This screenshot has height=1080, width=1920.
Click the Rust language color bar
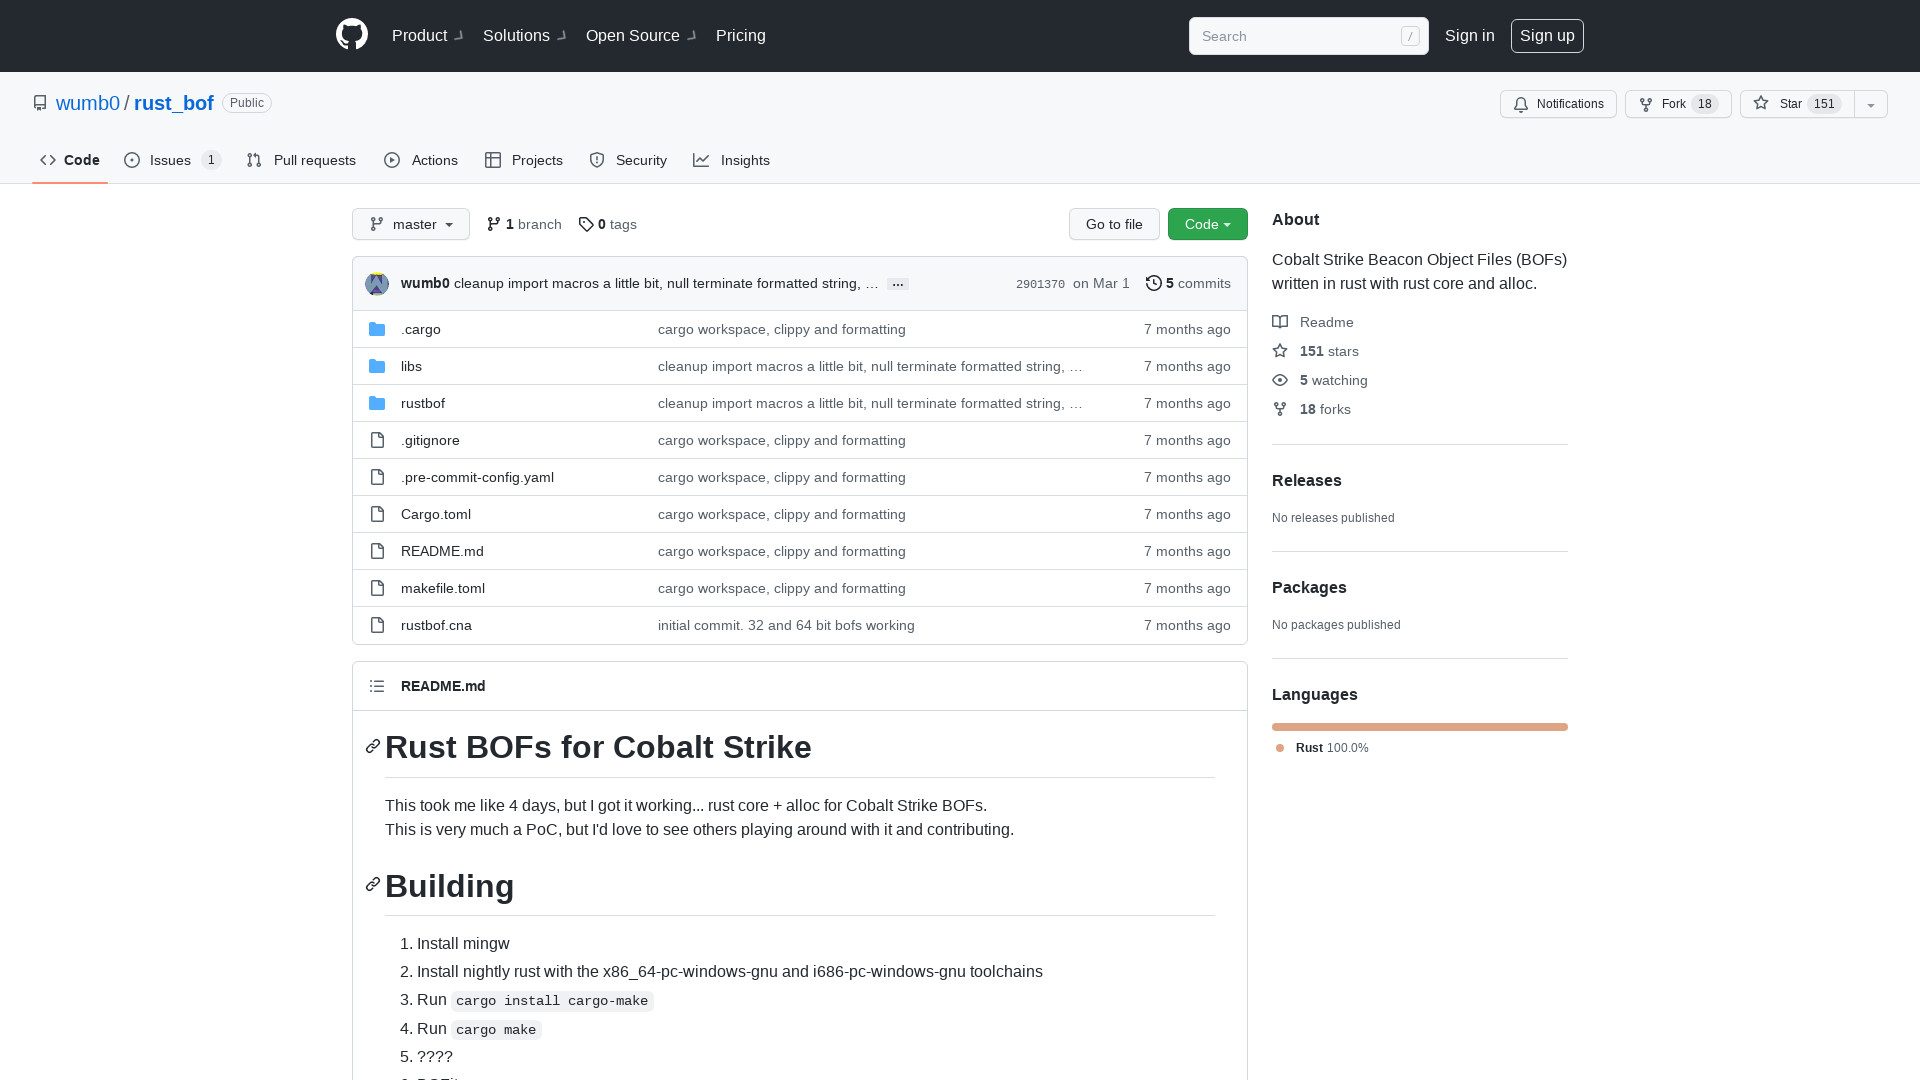pos(1420,727)
